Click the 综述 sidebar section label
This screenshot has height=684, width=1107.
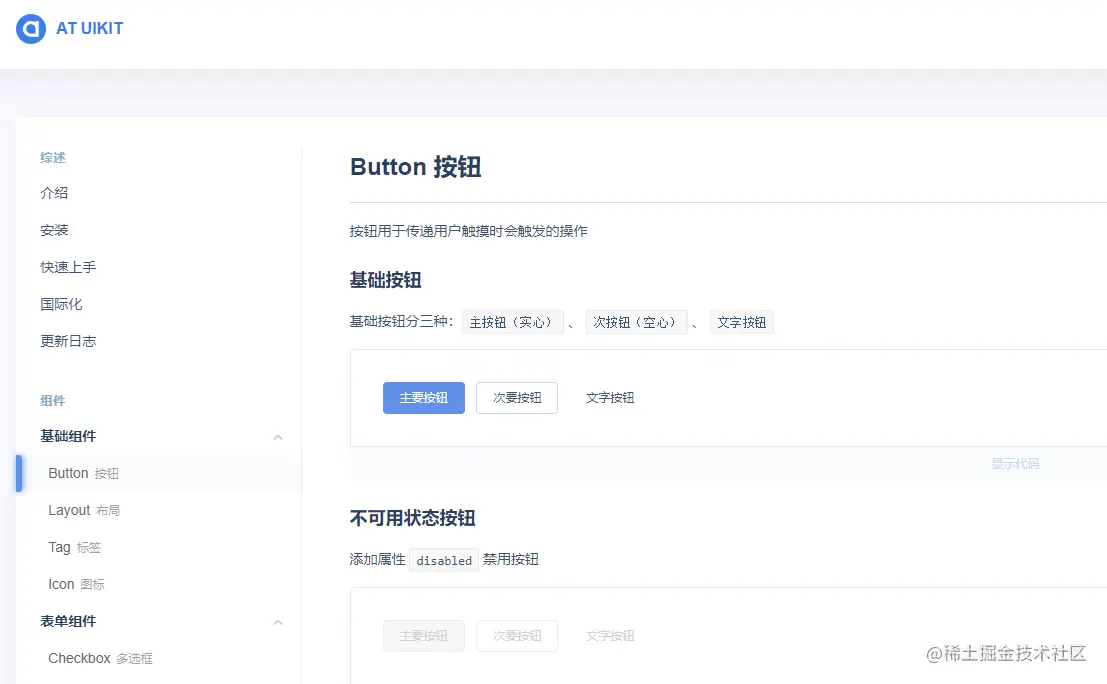[53, 158]
